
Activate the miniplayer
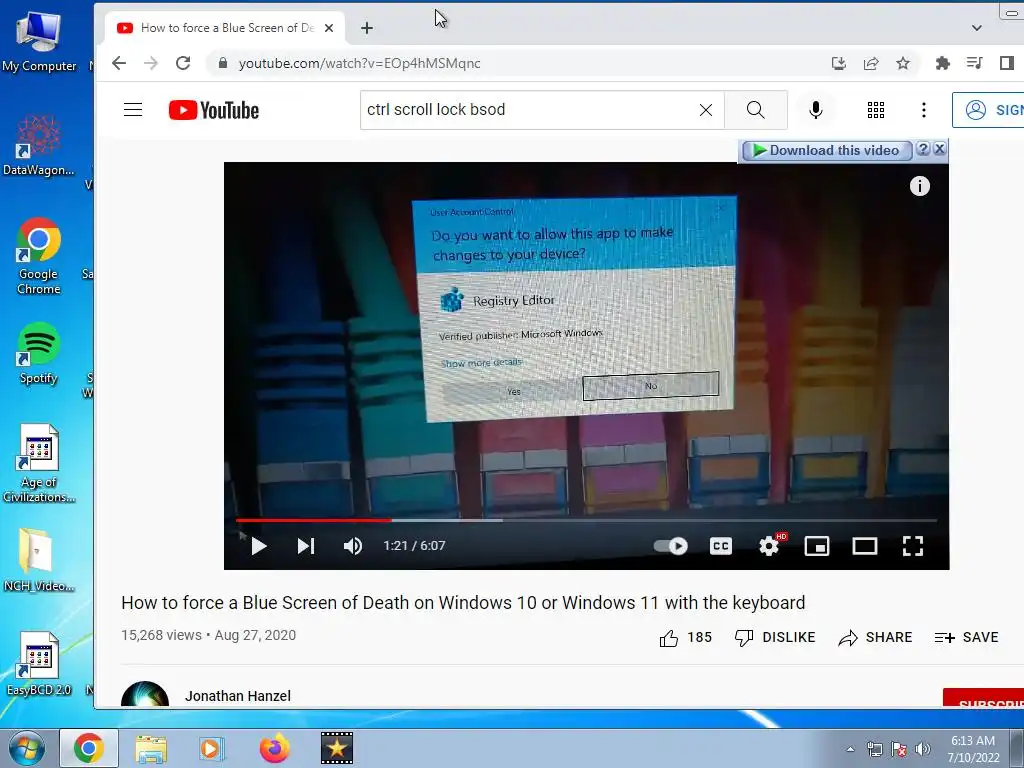[816, 546]
